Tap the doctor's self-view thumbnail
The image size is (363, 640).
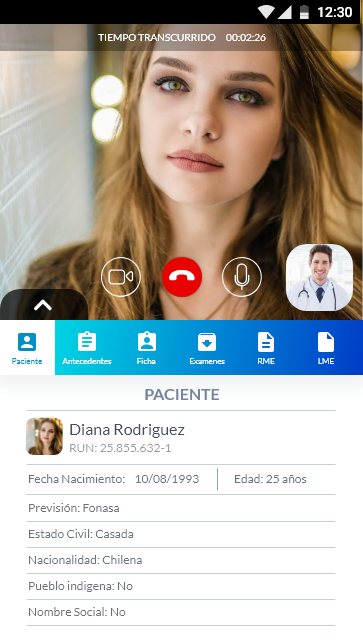point(319,277)
